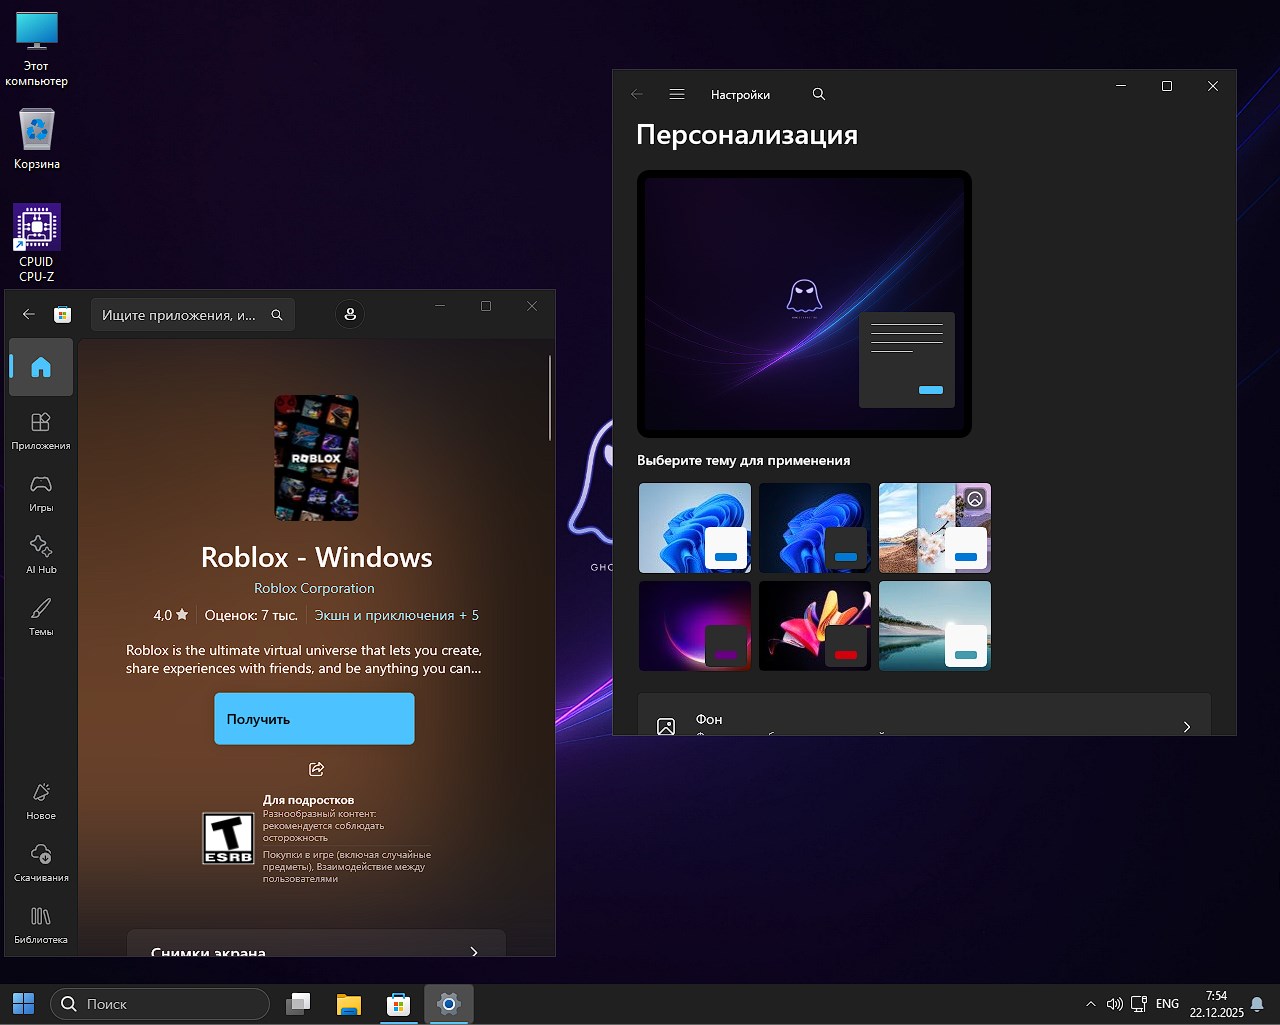
Task: Click Получить to get Roblox
Action: (x=314, y=719)
